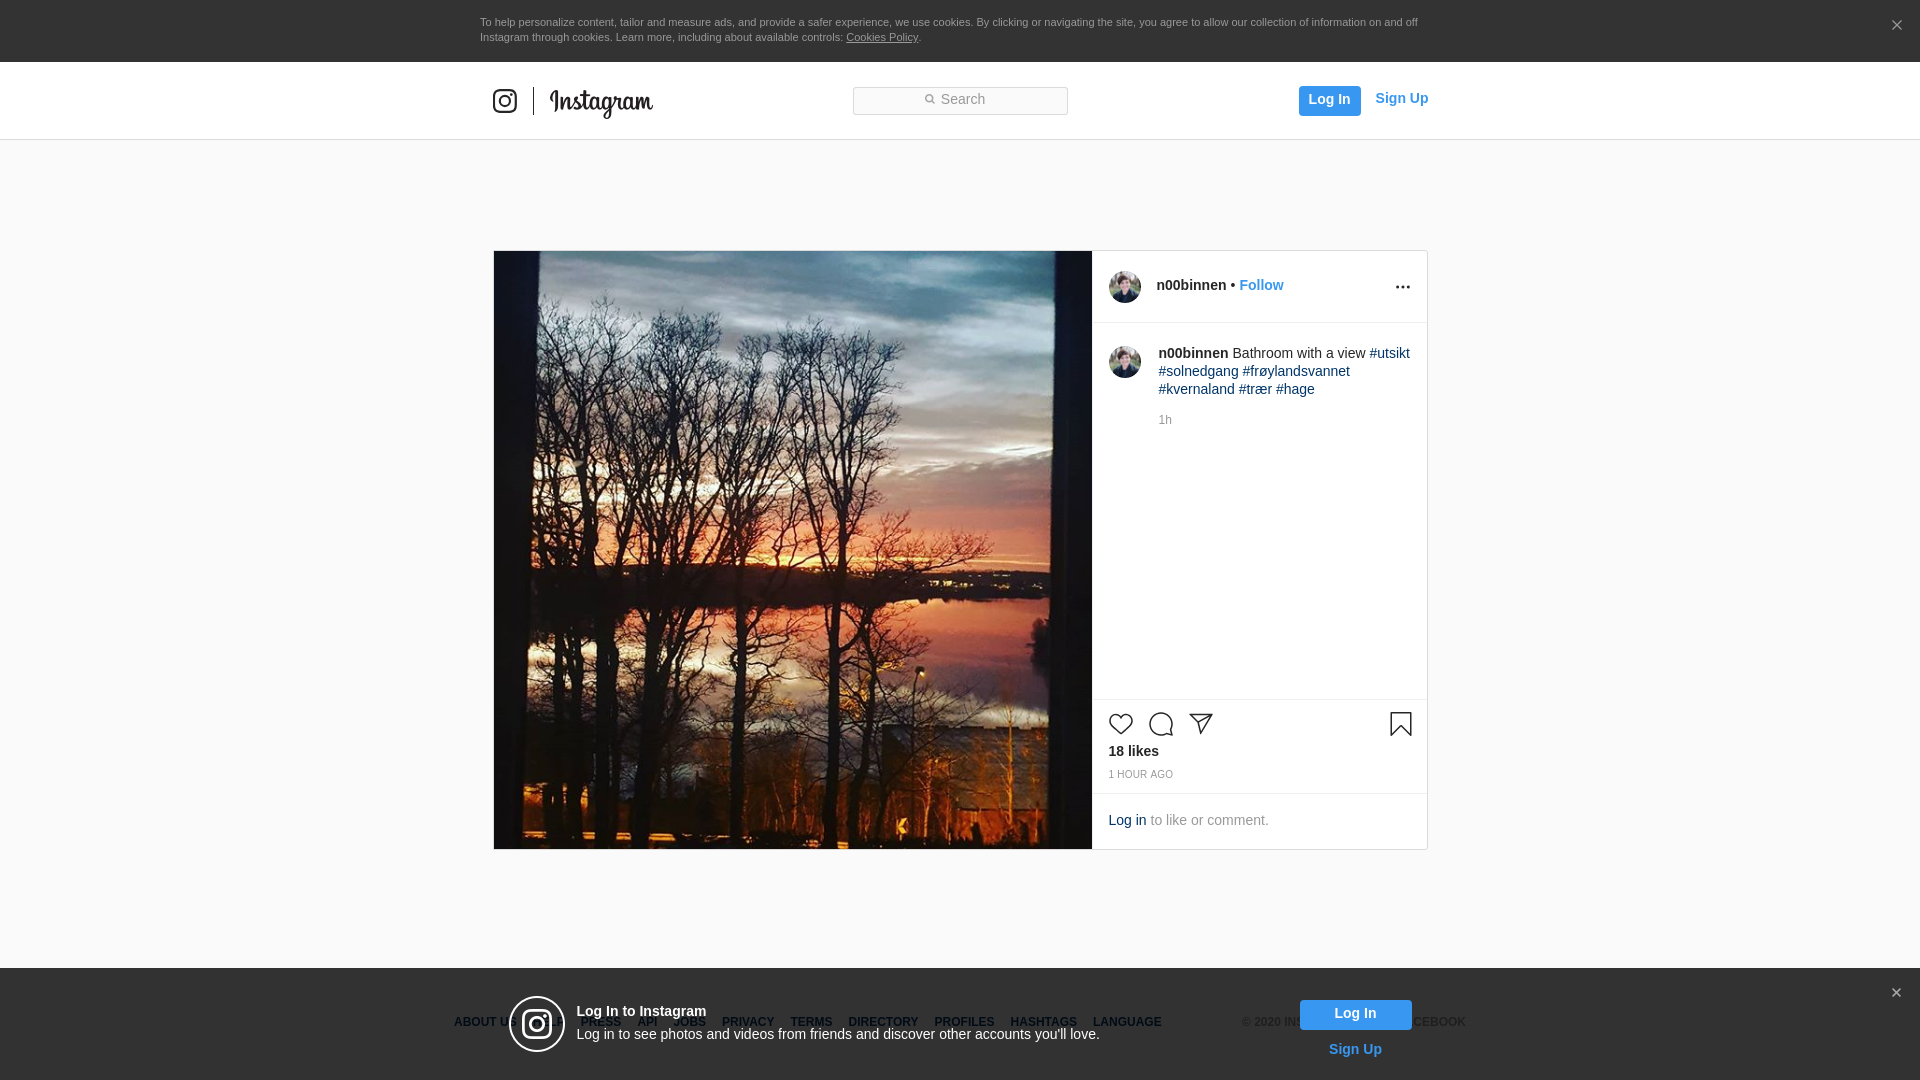This screenshot has width=1920, height=1080.
Task: Click the Sign Up header link
Action: coord(1401,98)
